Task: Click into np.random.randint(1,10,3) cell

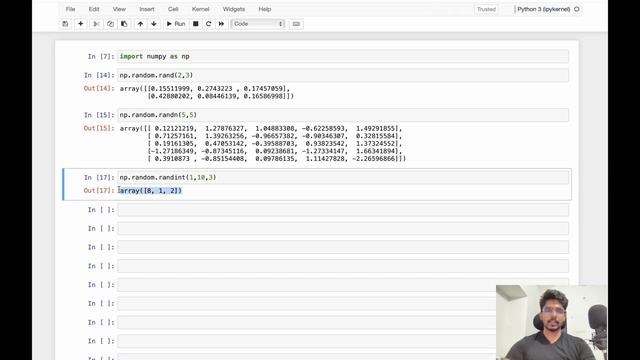Action: 343,177
